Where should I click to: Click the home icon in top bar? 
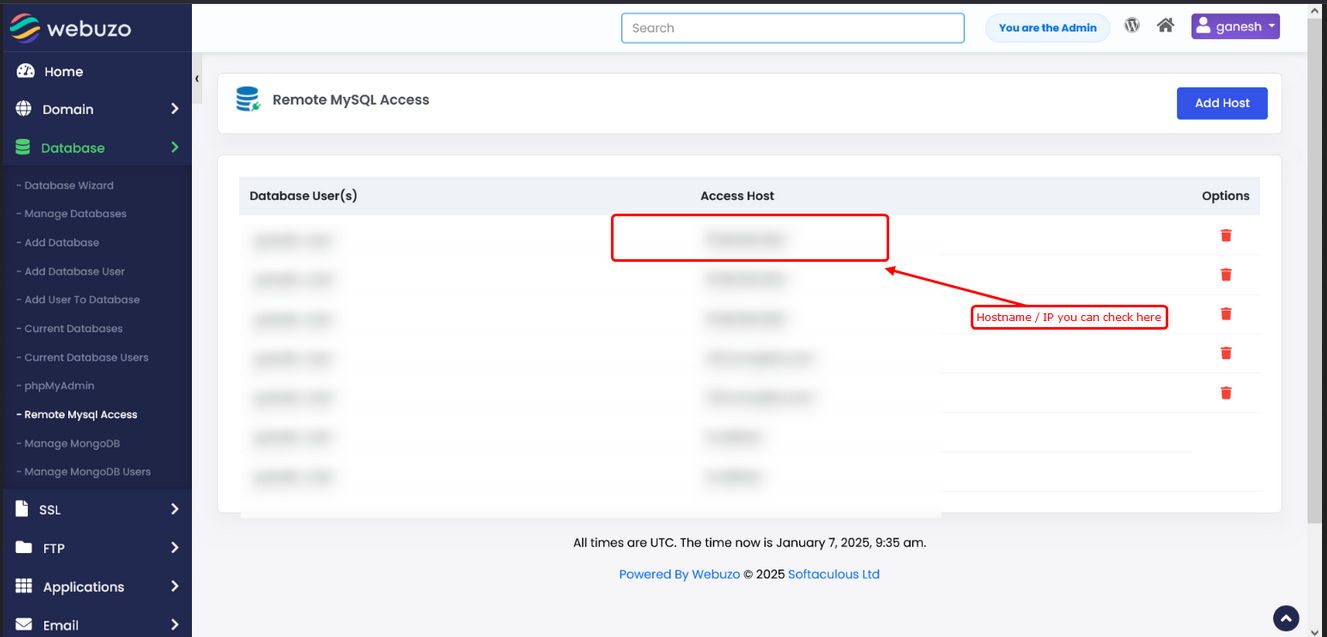(x=1165, y=26)
